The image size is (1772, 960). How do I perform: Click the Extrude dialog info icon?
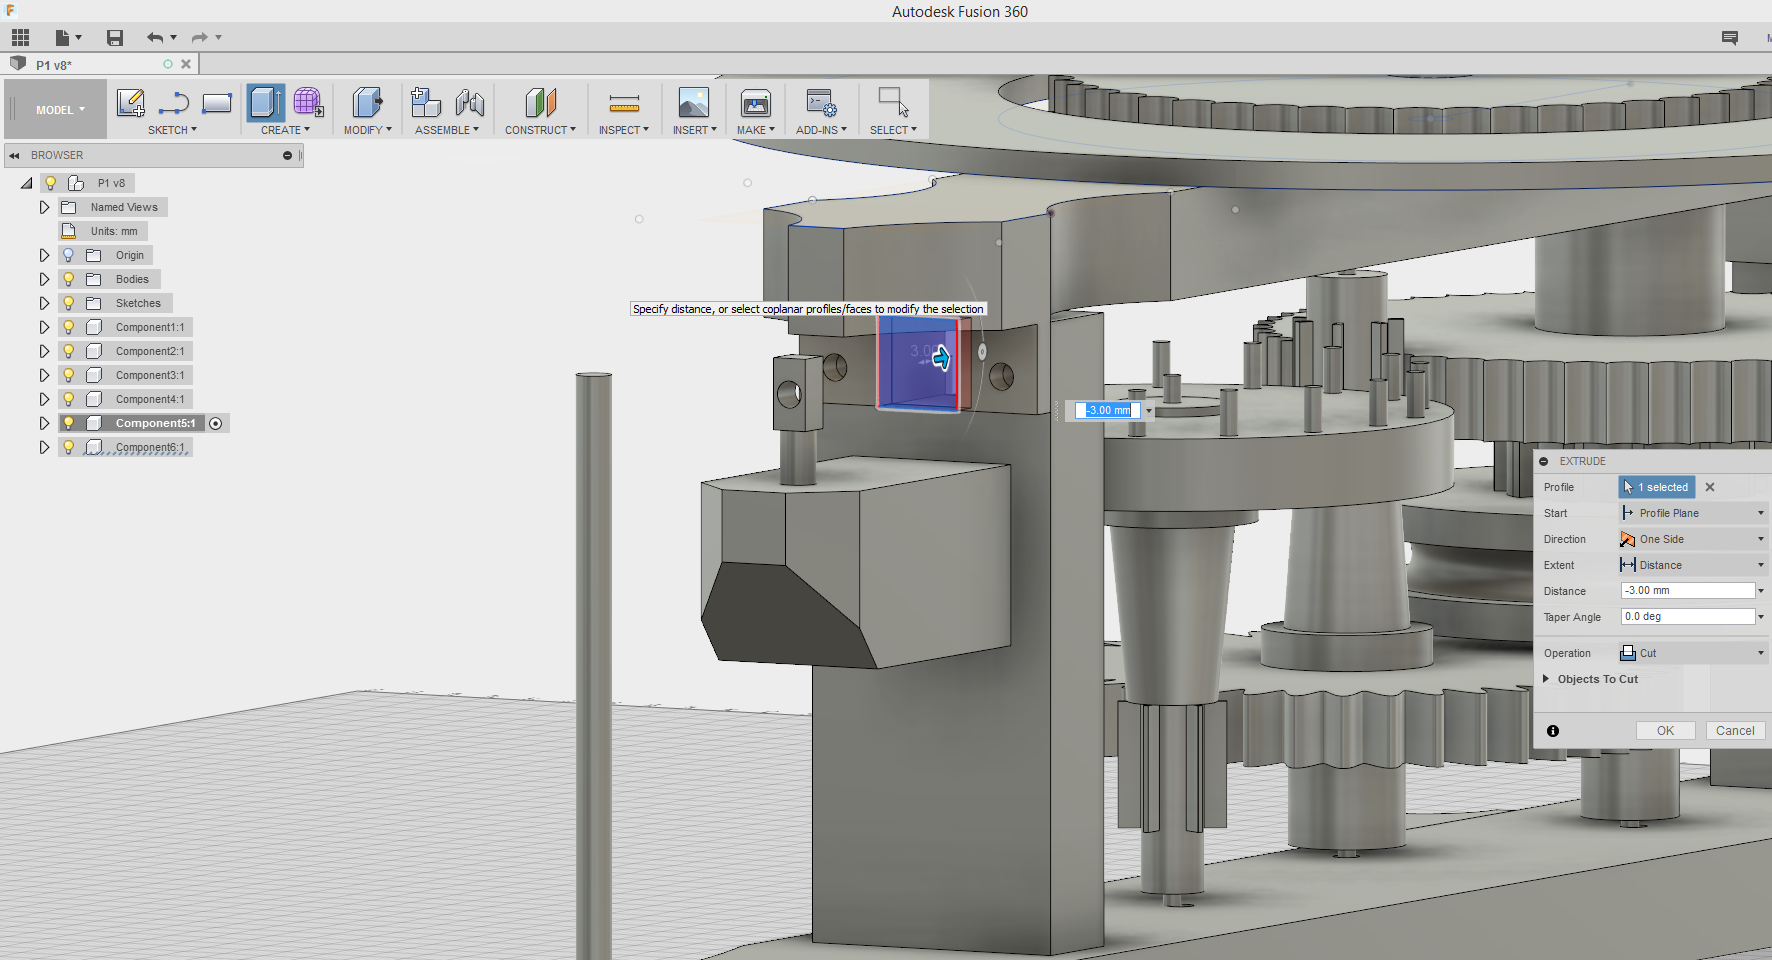tap(1553, 731)
